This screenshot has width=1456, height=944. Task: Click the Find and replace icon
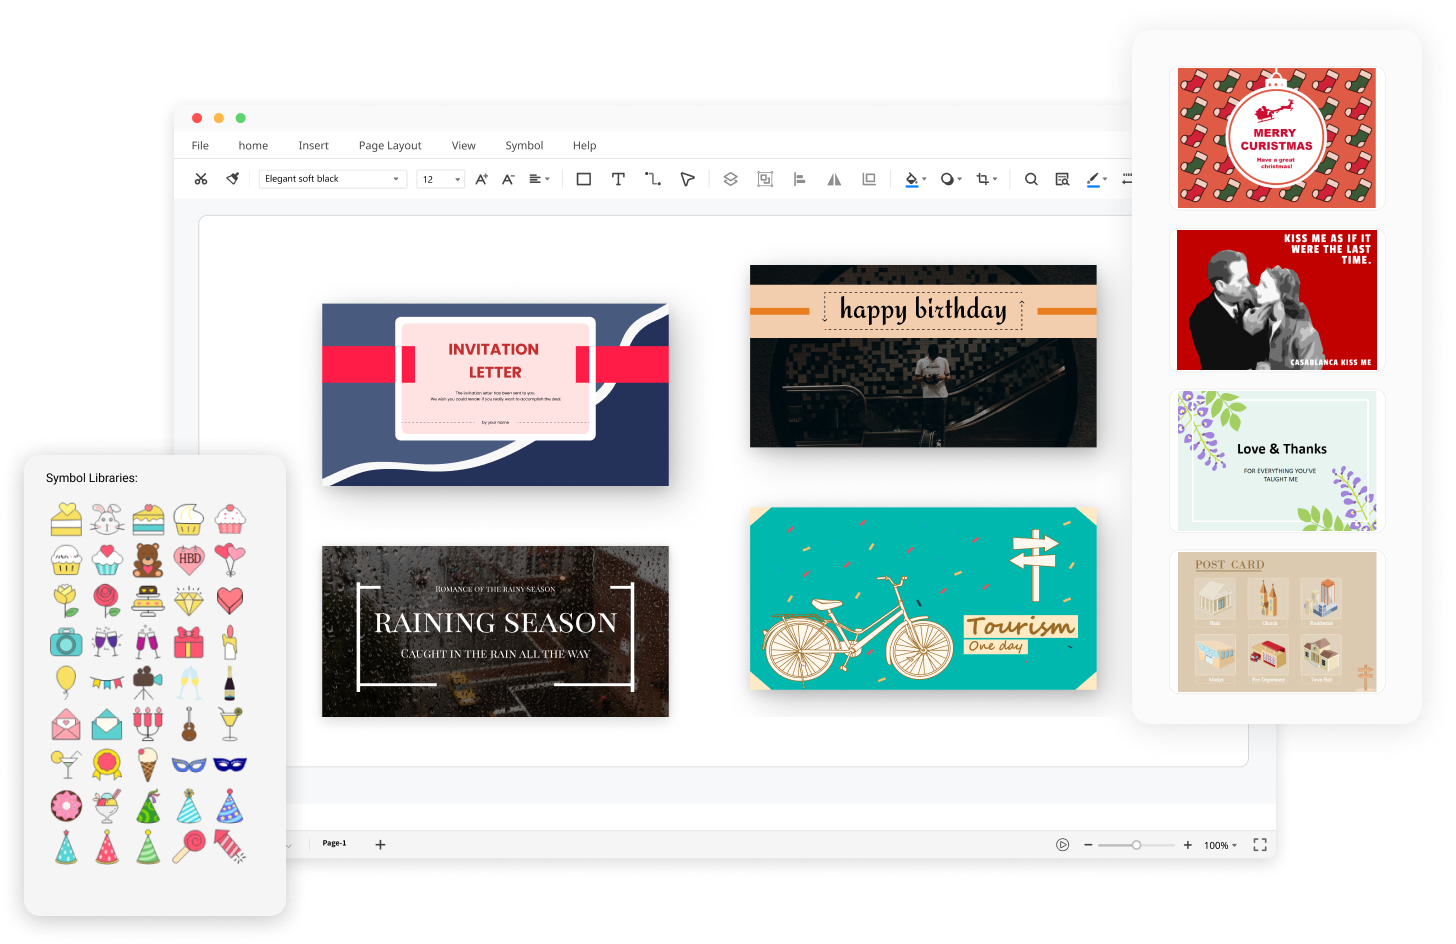point(1063,179)
